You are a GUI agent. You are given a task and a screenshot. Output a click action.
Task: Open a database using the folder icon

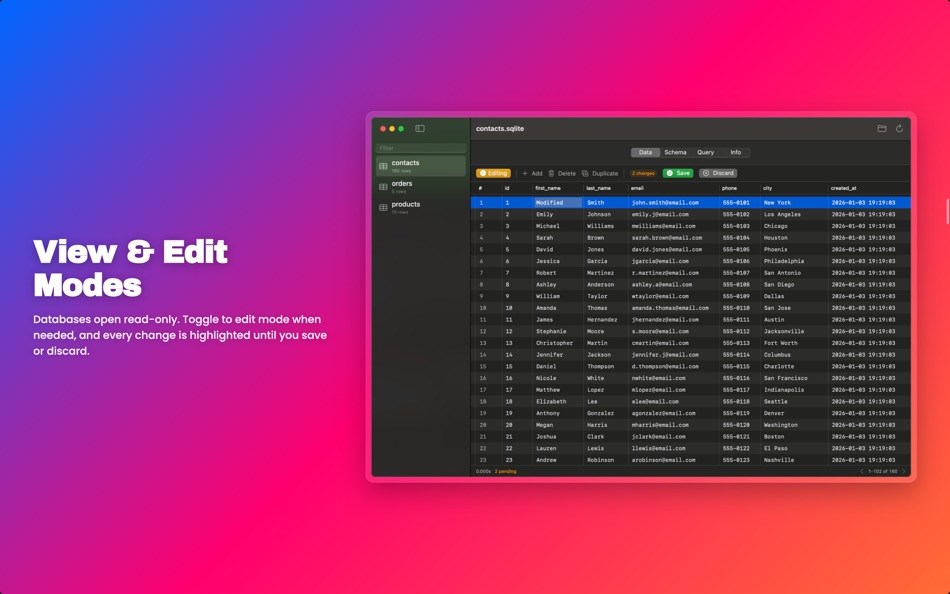click(882, 128)
